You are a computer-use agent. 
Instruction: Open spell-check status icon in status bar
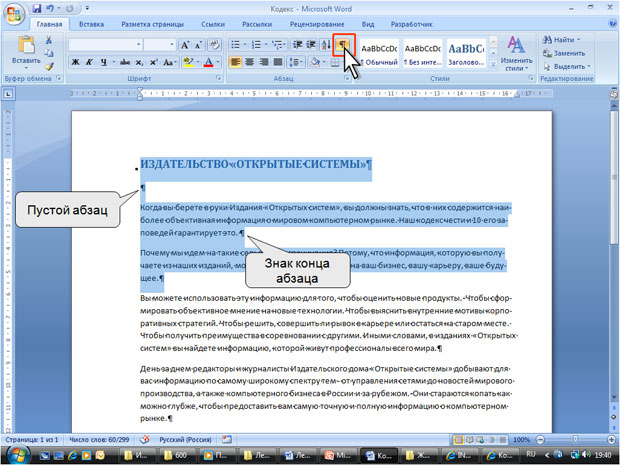[x=145, y=439]
